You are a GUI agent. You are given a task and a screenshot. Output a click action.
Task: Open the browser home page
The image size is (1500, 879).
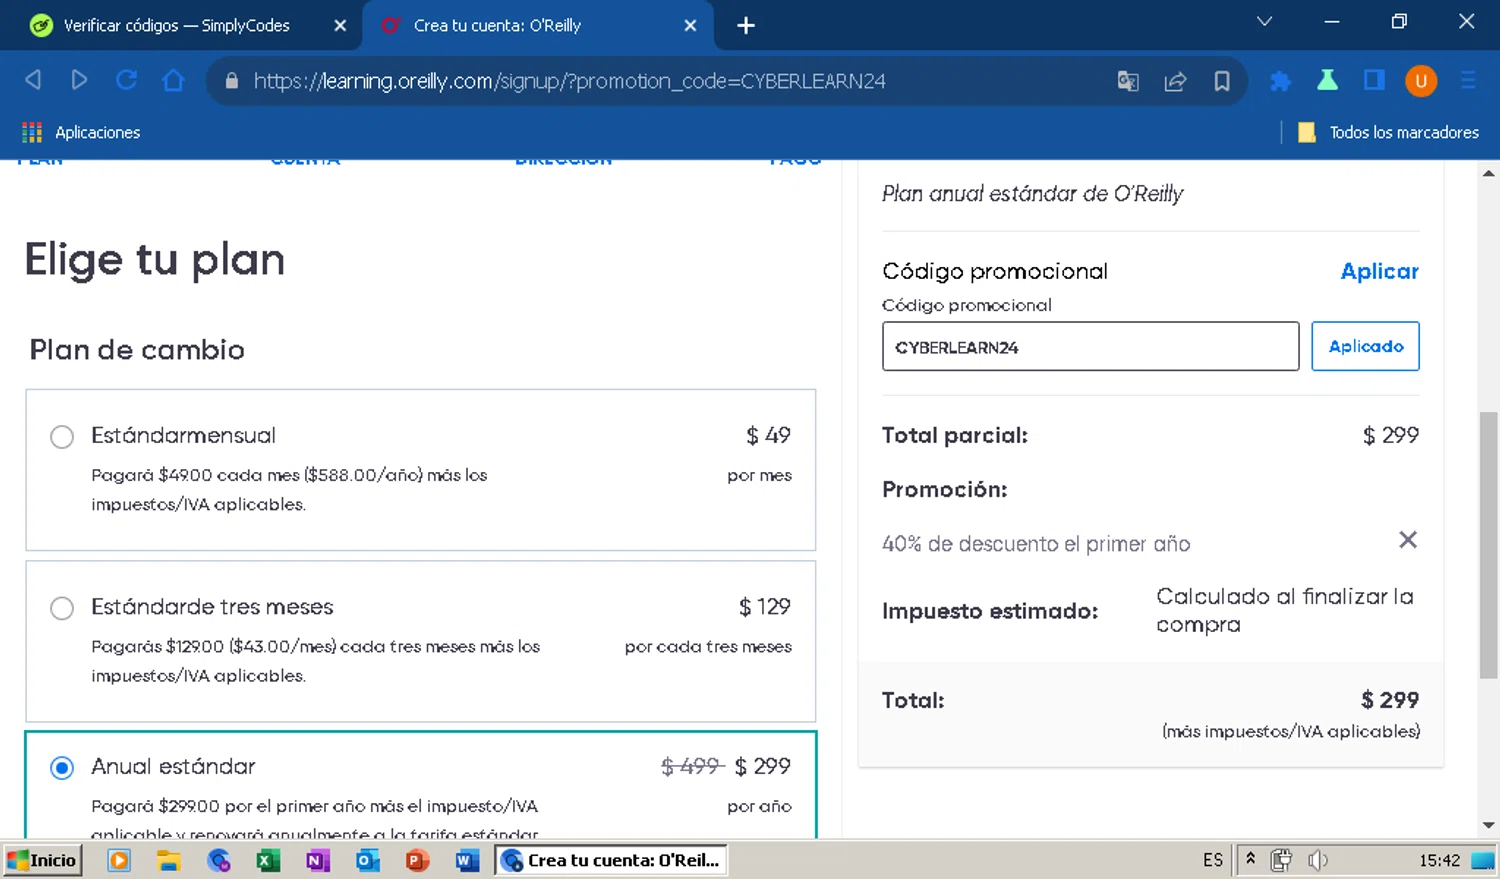click(x=173, y=80)
